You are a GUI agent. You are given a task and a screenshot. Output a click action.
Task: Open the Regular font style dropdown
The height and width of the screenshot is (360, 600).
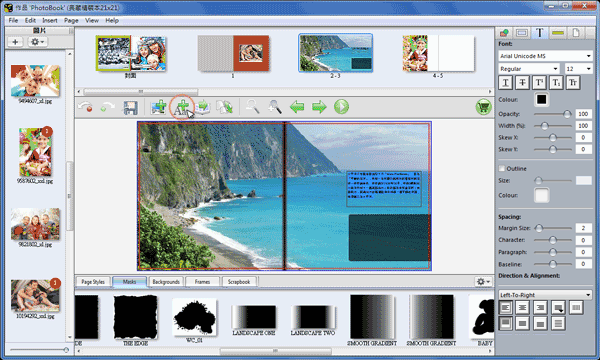point(529,68)
